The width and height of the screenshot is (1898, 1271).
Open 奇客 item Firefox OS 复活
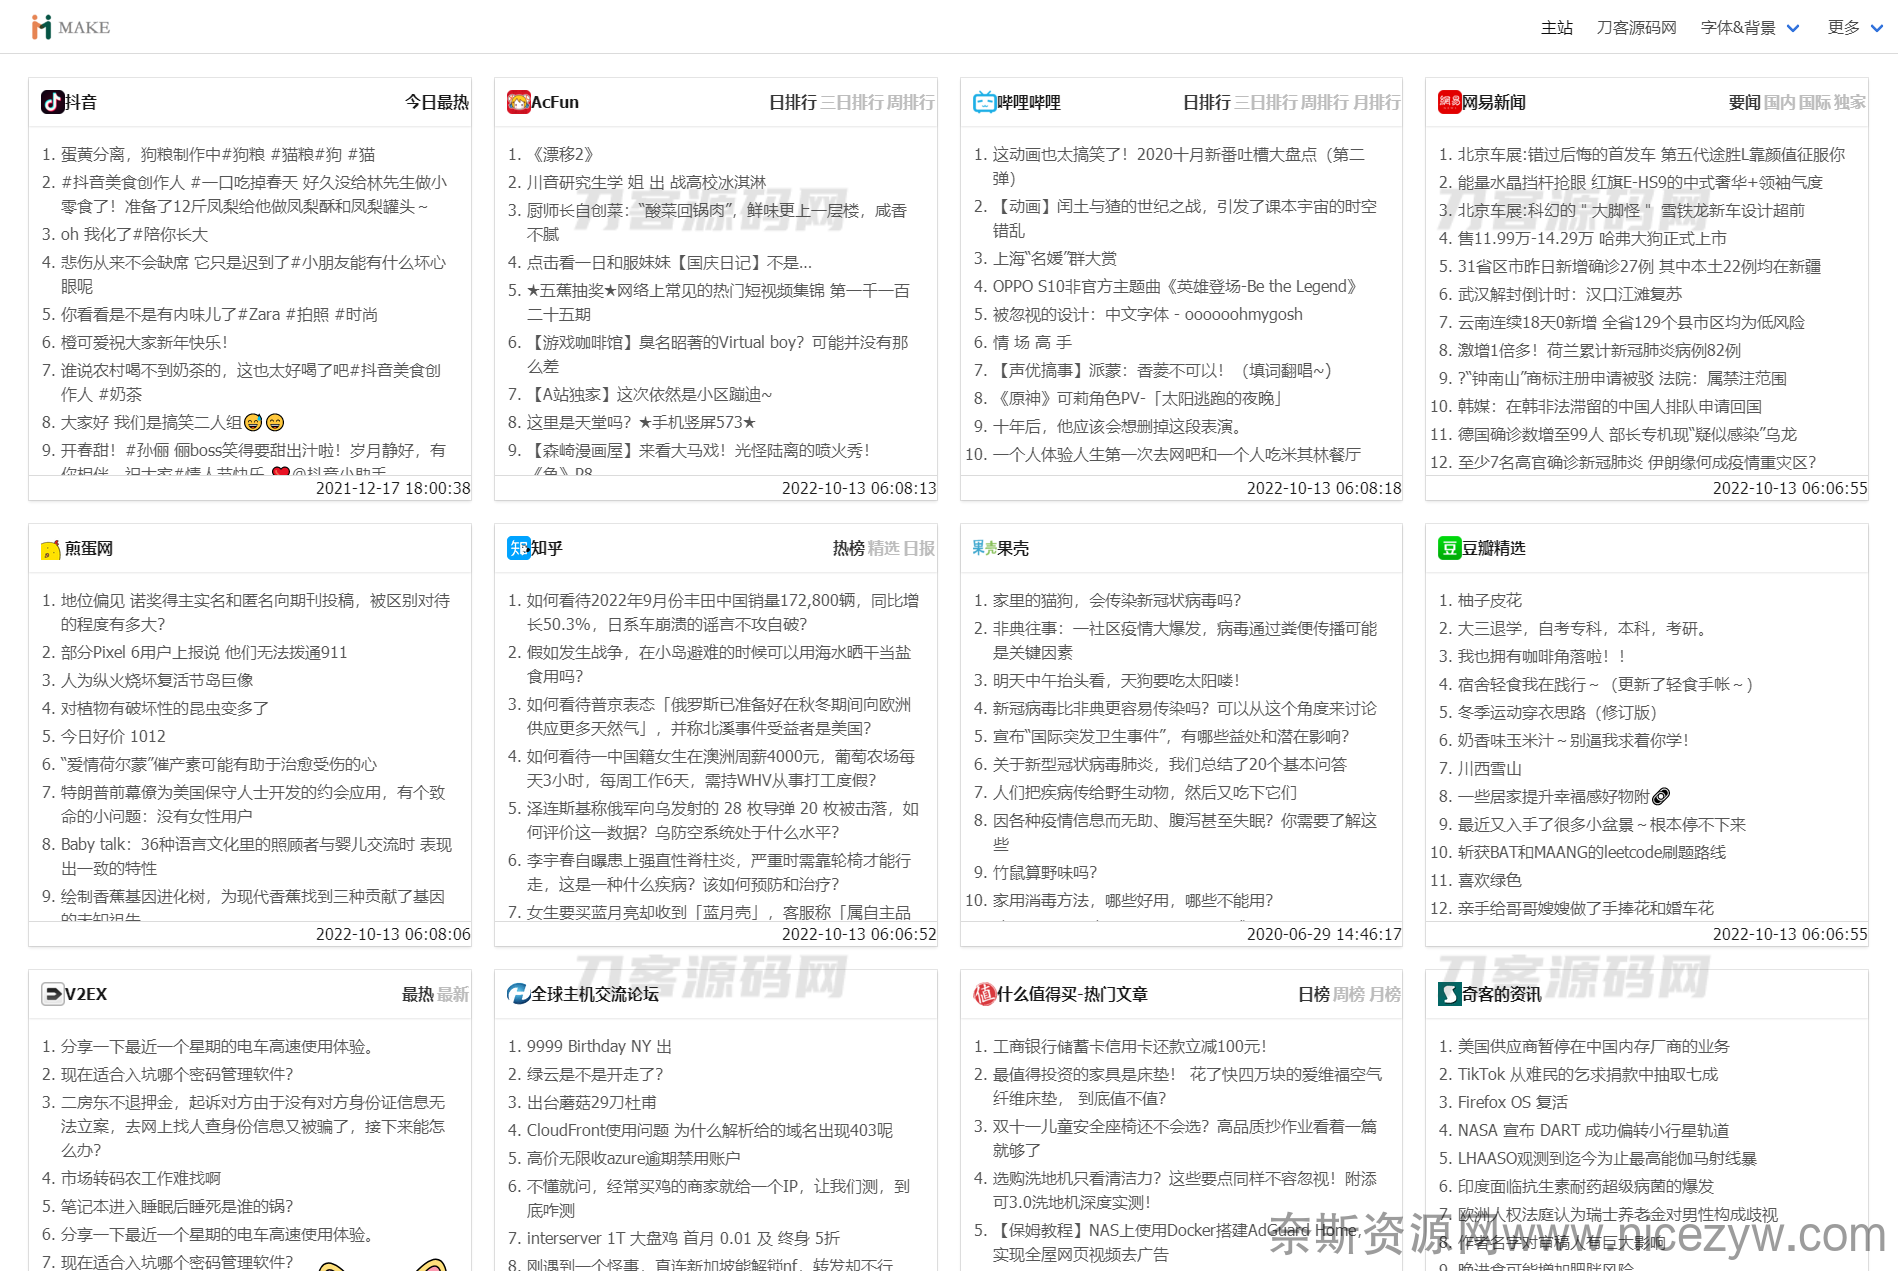pos(1513,1102)
